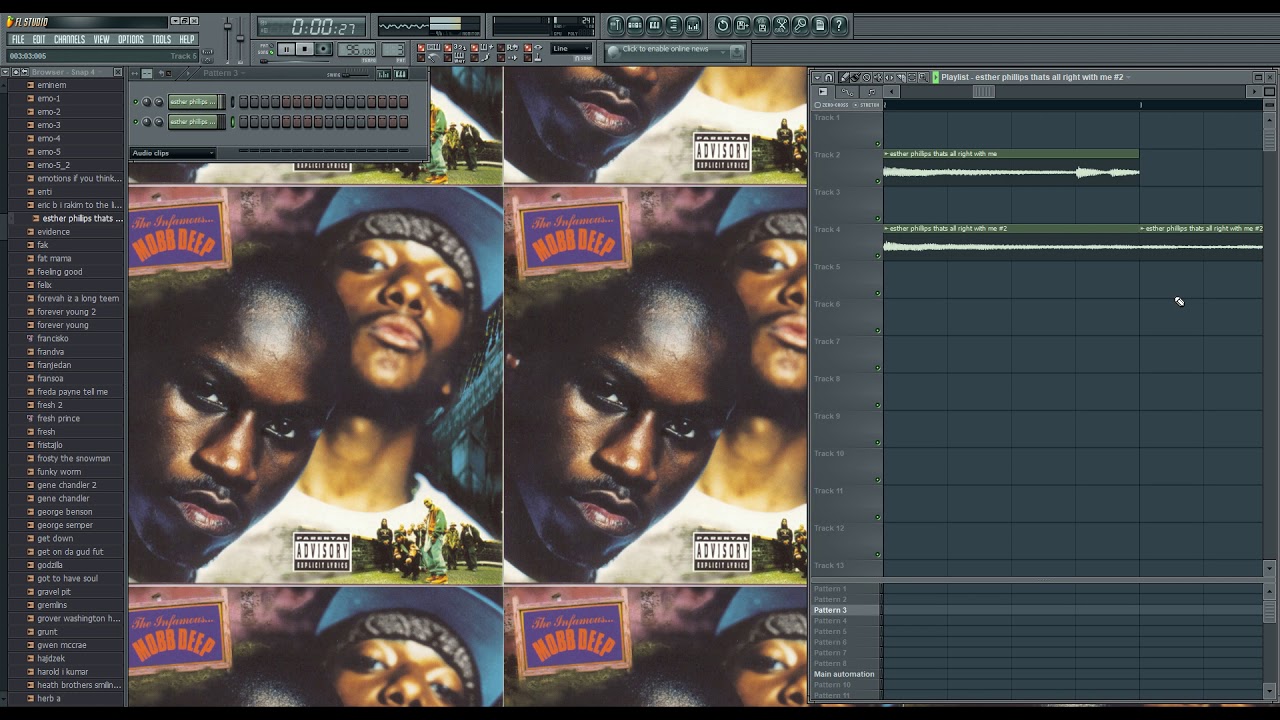This screenshot has height=720, width=1280.
Task: Open the Playlist title clip dropdown
Action: (1128, 77)
